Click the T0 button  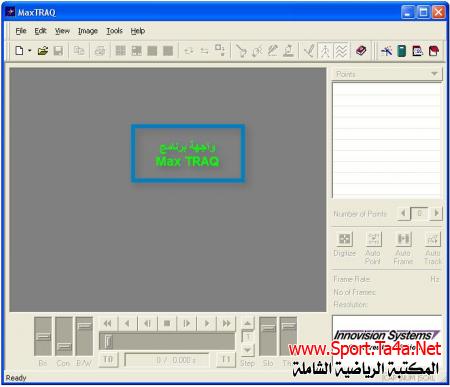coord(108,360)
